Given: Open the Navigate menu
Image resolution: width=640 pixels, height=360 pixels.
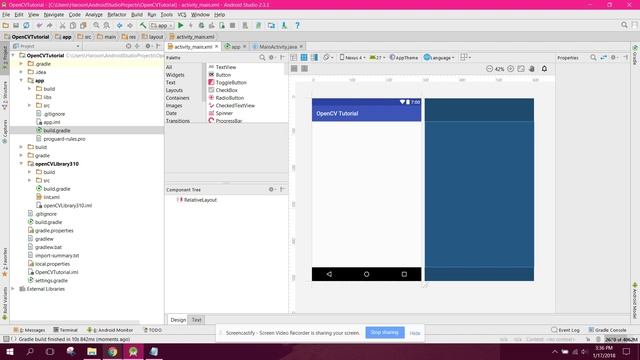Looking at the screenshot, I should 54,15.
